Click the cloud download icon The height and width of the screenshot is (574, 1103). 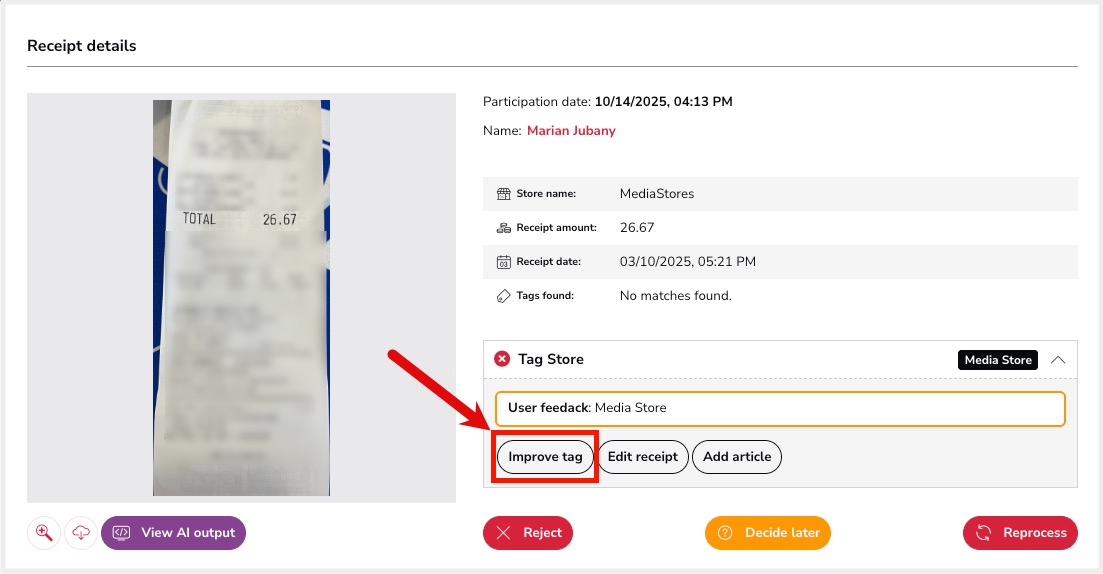81,533
